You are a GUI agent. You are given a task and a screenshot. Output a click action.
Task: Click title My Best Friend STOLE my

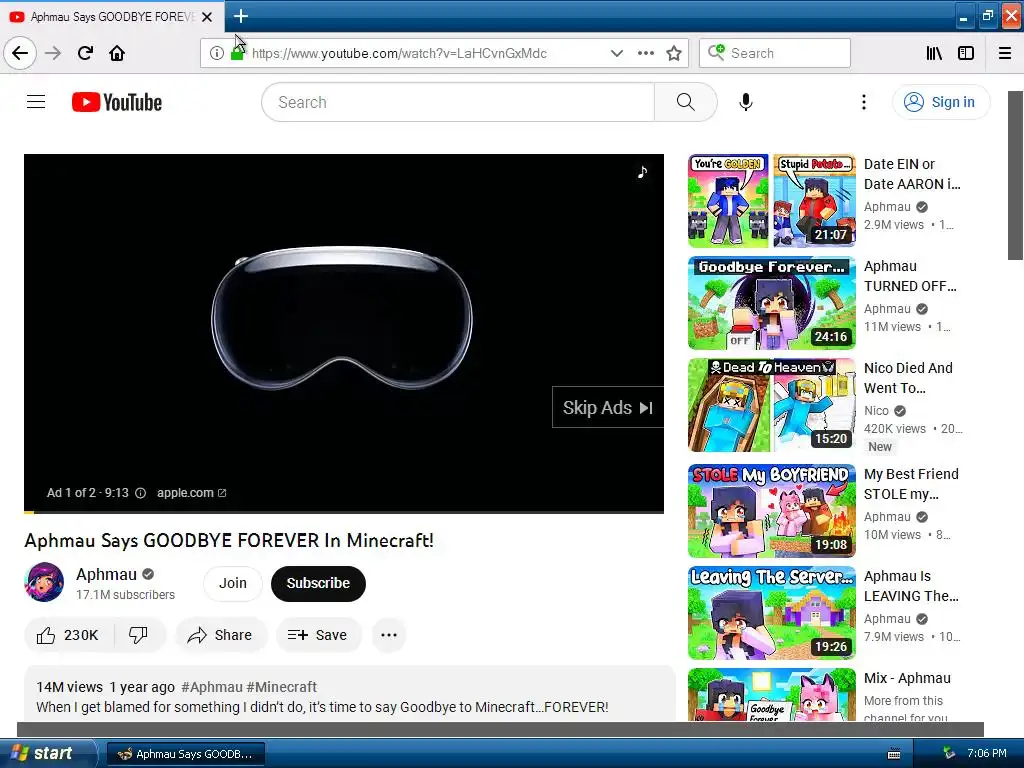point(911,484)
